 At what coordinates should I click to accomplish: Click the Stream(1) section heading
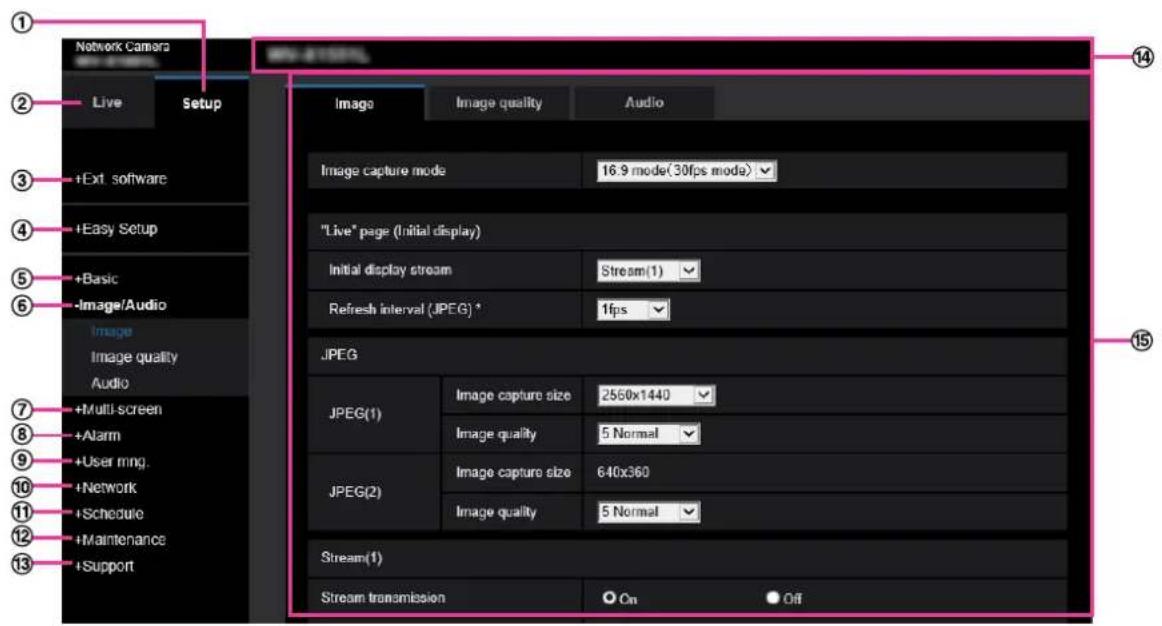click(351, 557)
